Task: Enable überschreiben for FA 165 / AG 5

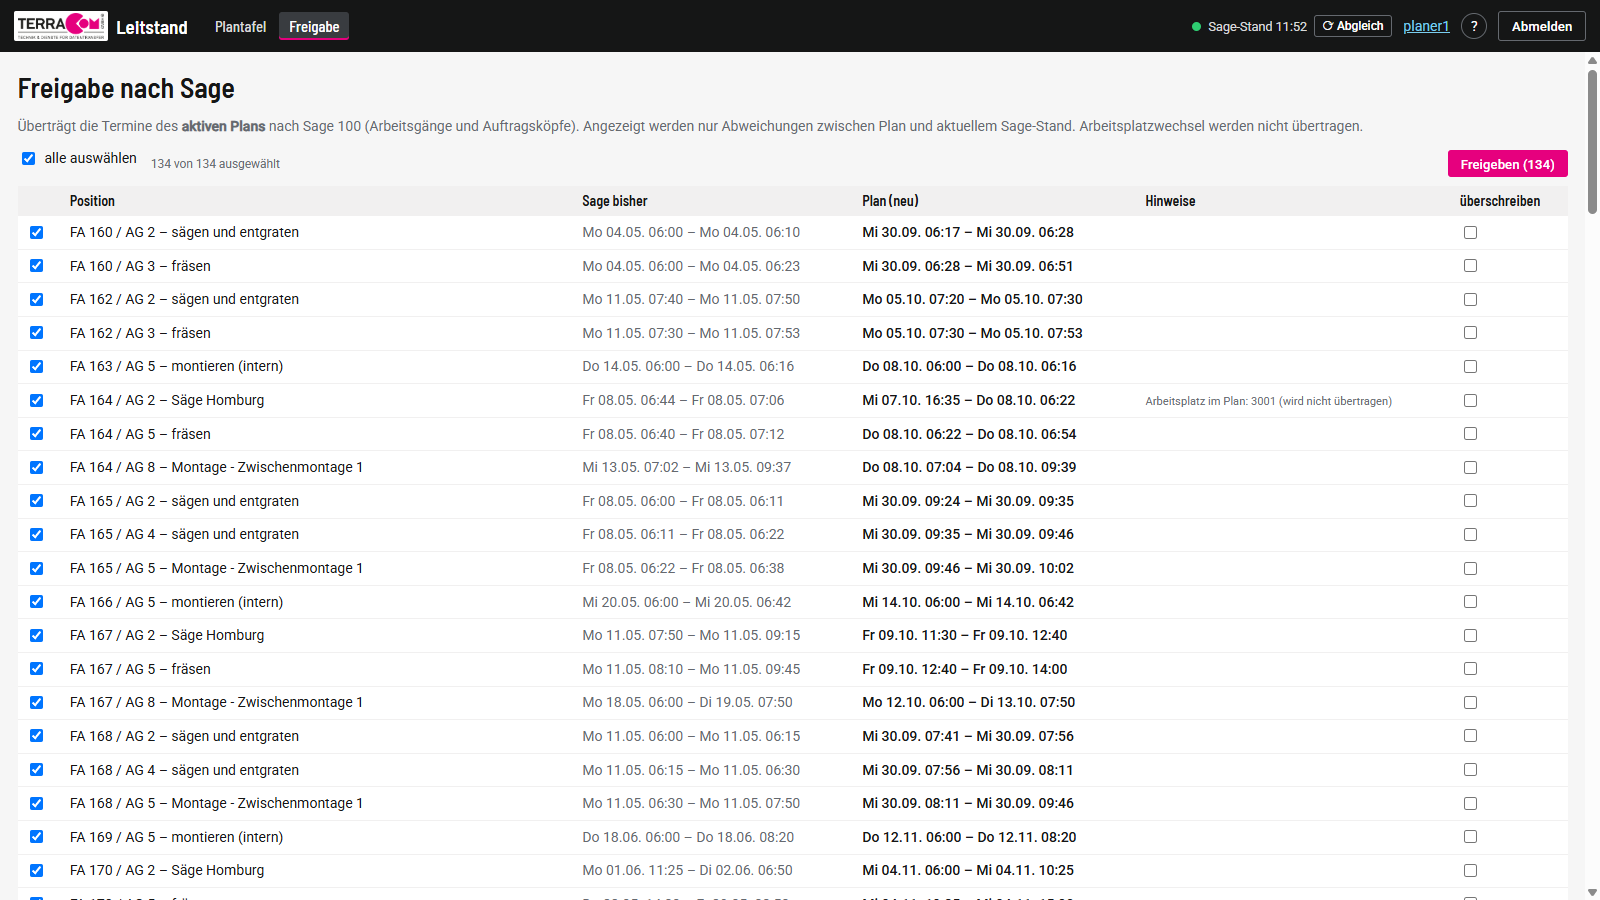Action: tap(1470, 568)
